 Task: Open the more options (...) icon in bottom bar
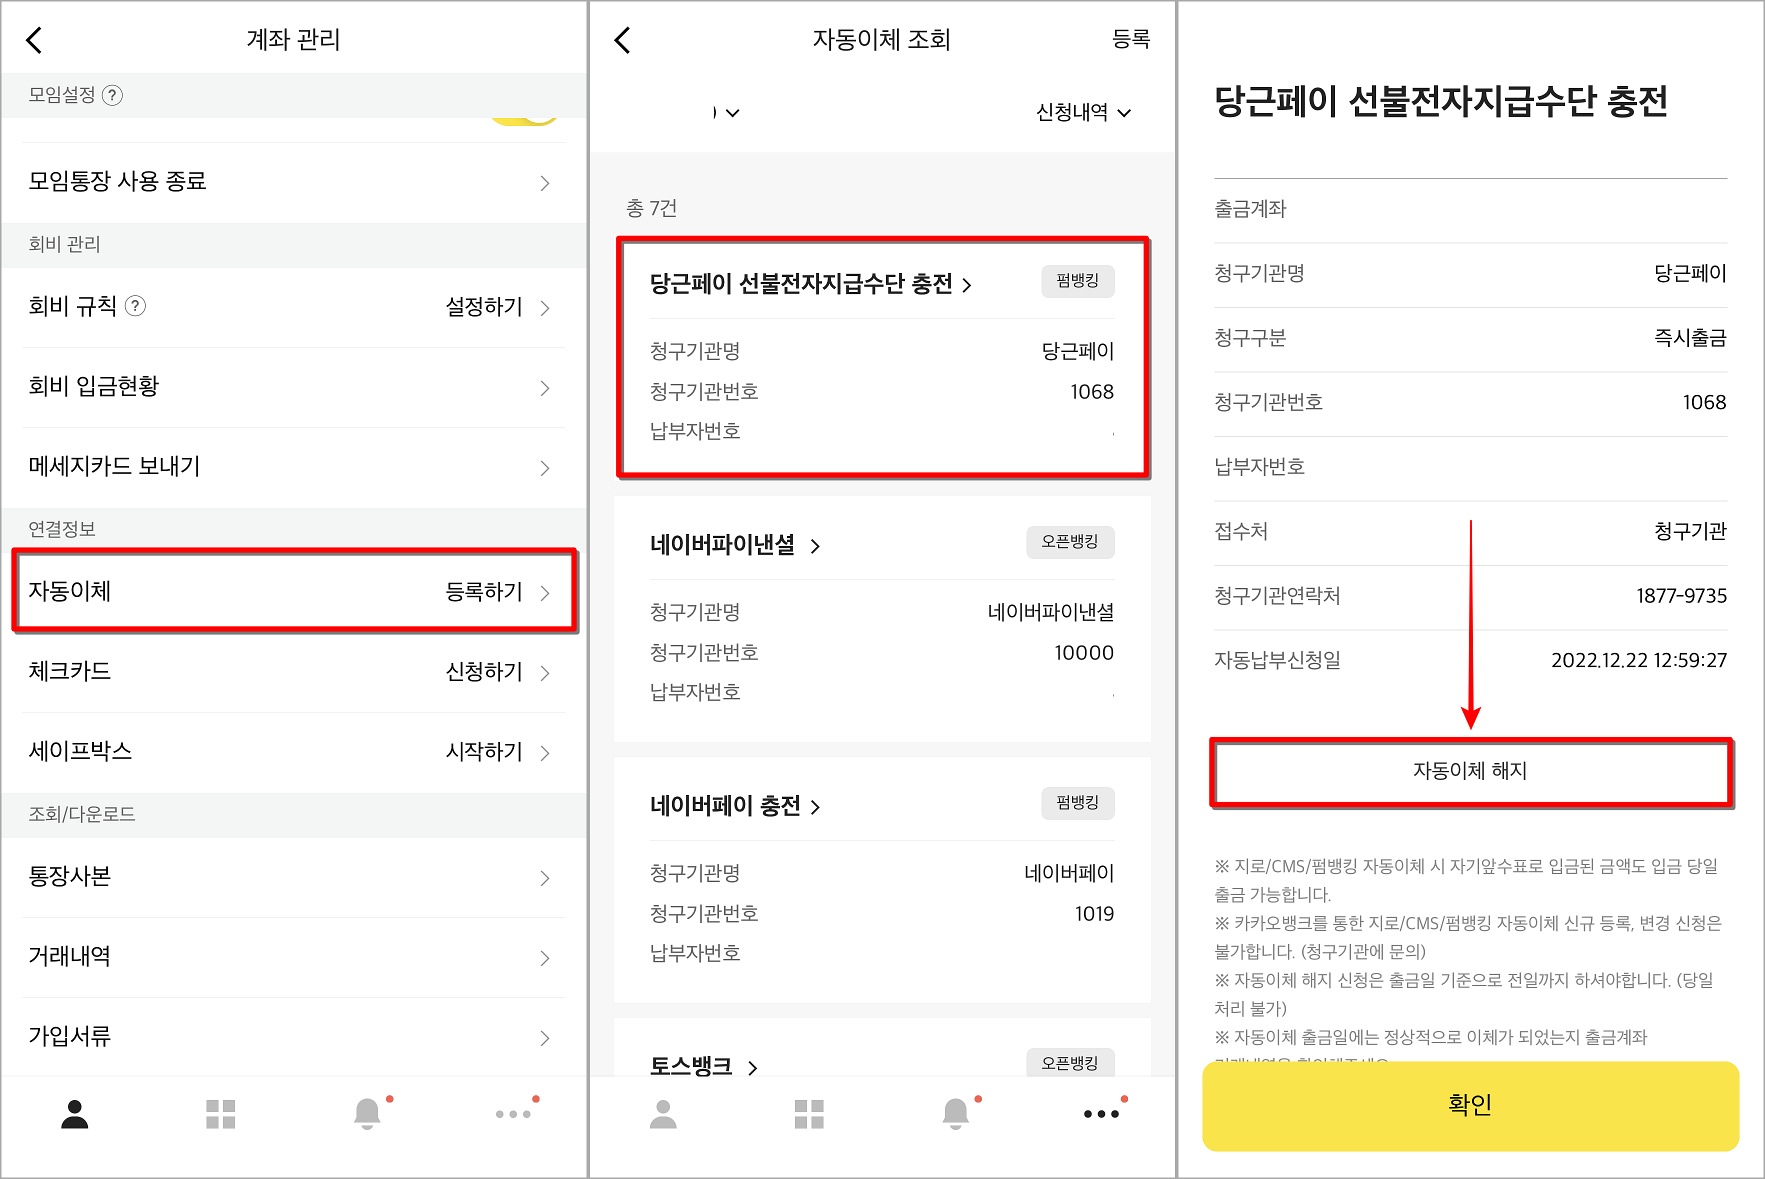coord(513,1112)
